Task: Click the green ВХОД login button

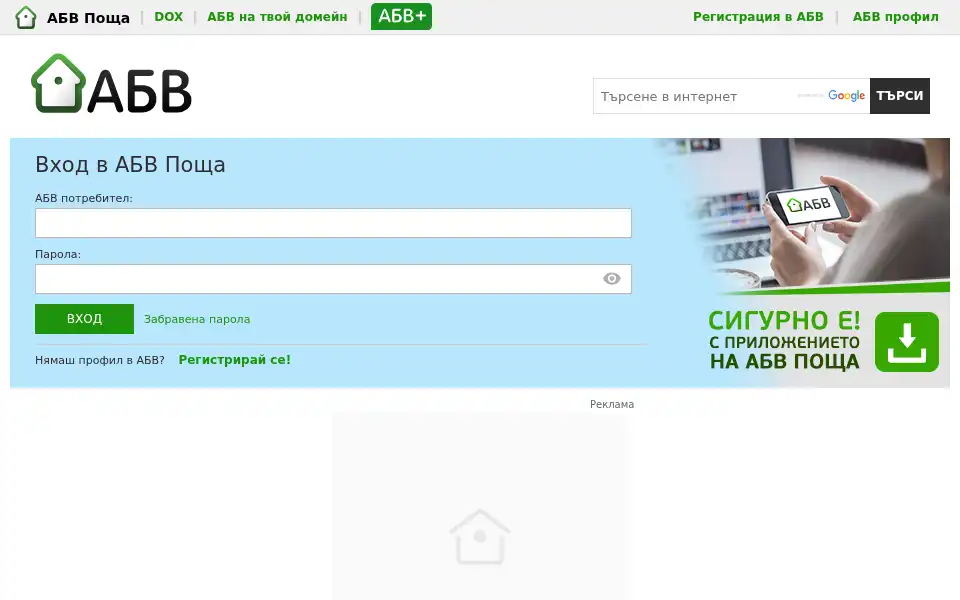Action: coord(84,319)
